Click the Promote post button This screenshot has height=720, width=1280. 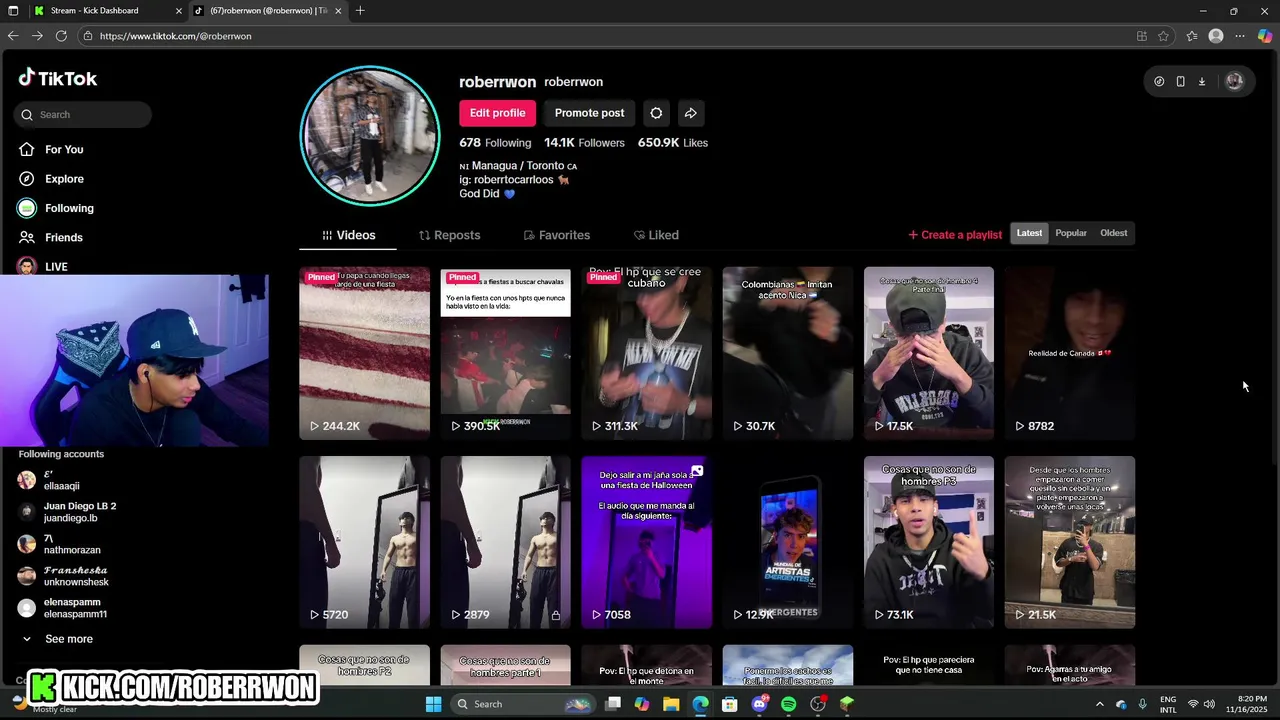pos(589,113)
